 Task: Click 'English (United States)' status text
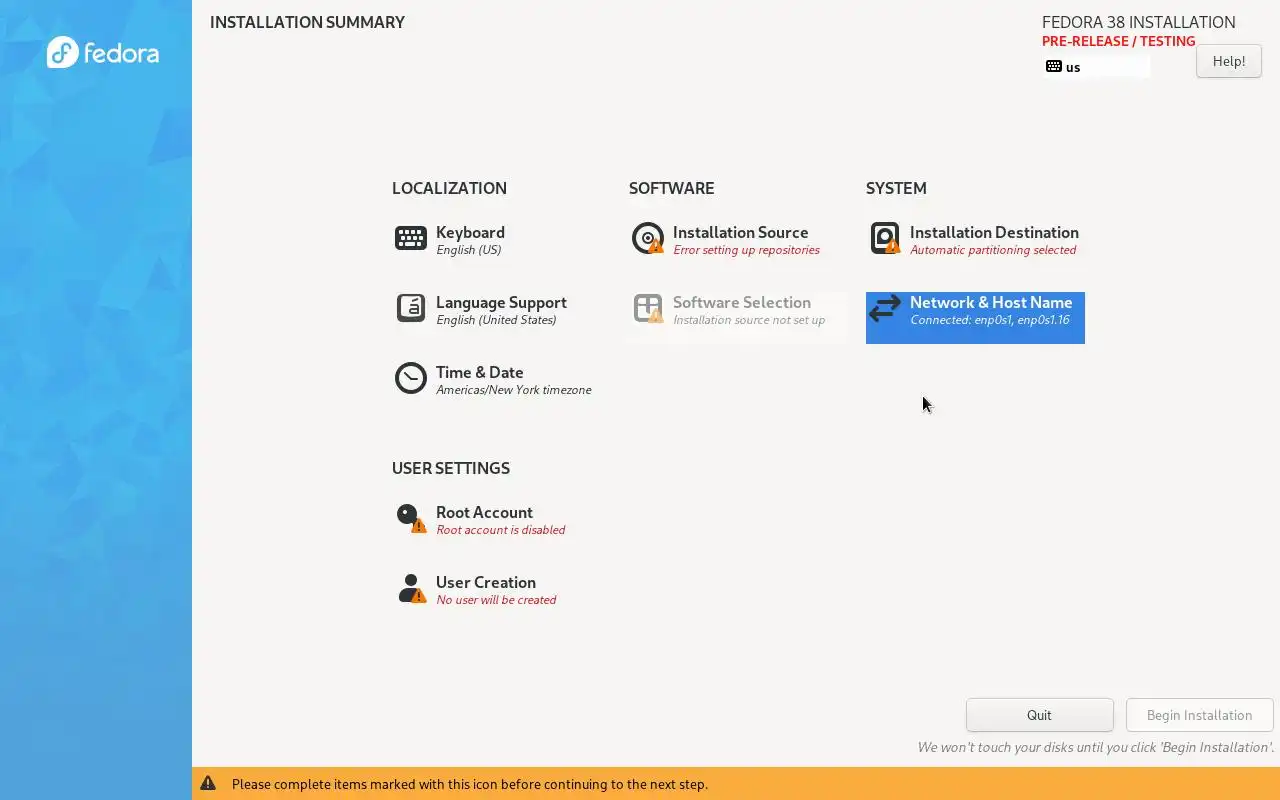point(496,320)
